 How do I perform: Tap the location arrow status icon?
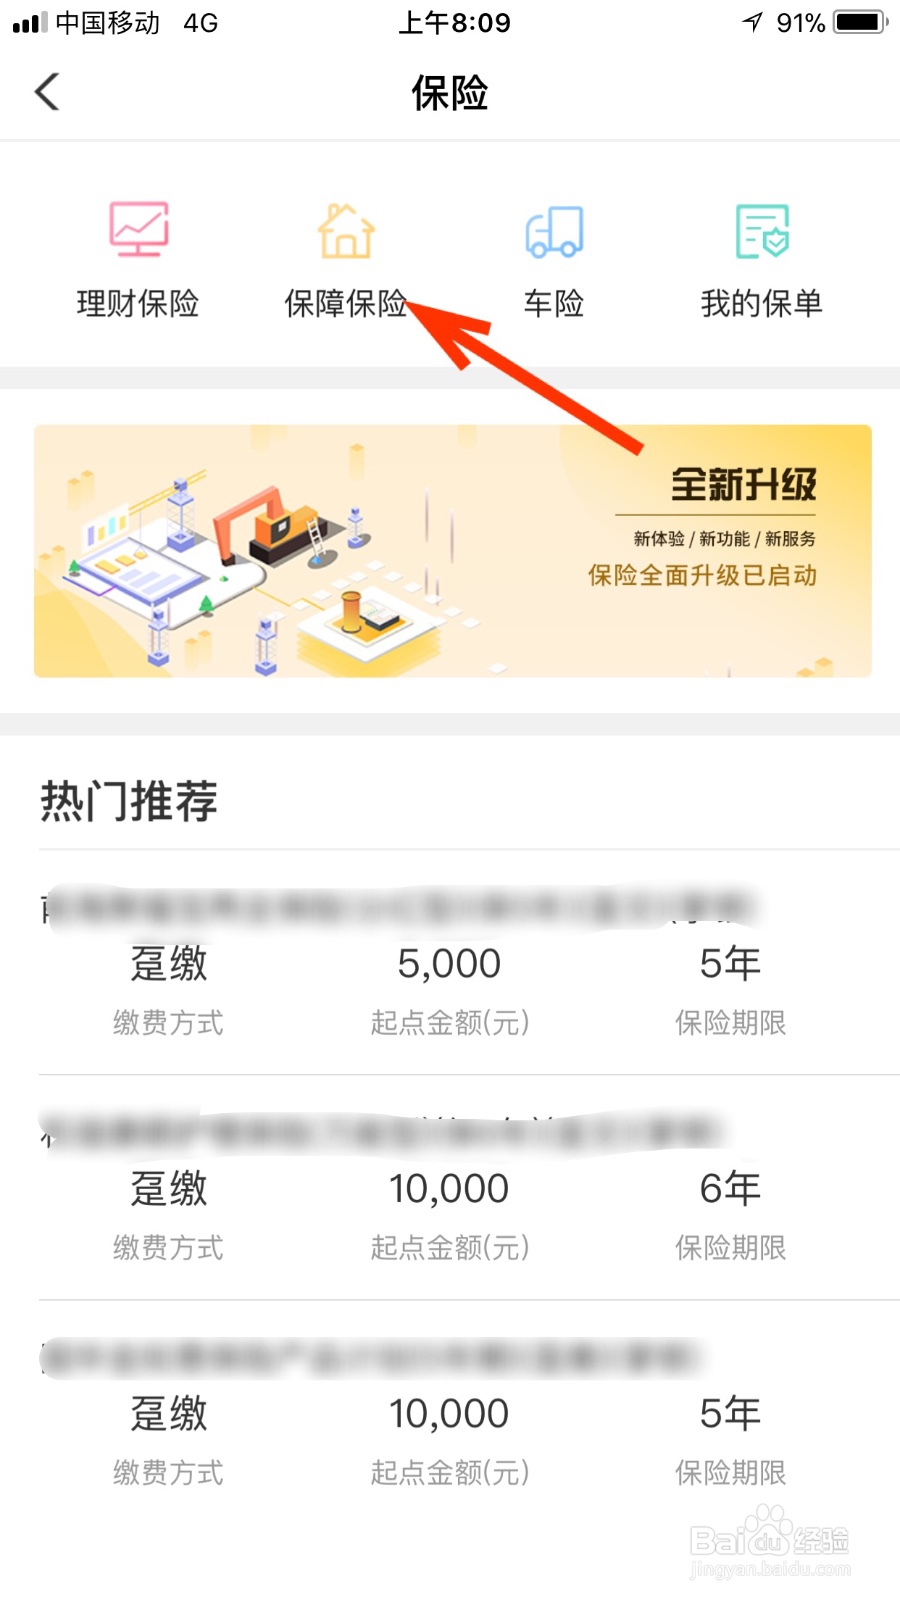click(x=753, y=22)
